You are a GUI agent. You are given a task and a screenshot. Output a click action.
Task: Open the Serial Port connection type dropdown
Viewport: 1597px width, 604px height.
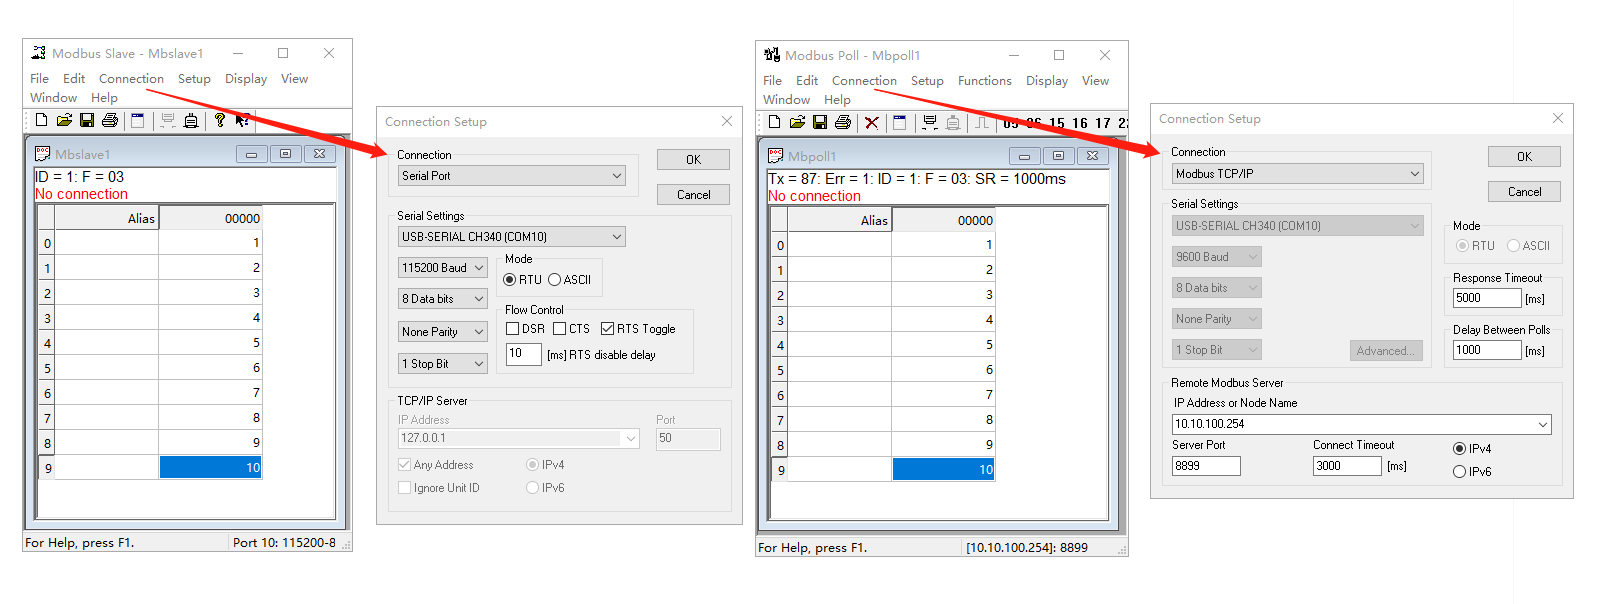[x=512, y=176]
